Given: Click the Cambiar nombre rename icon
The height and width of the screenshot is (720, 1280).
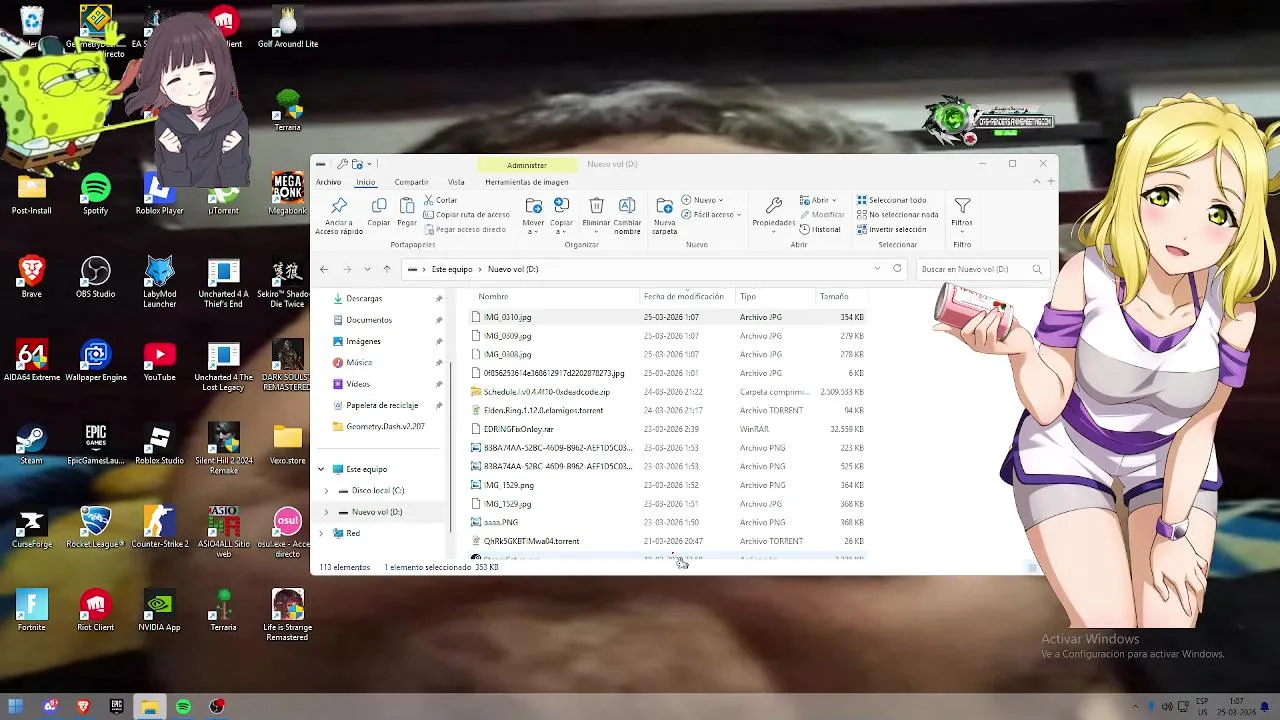Looking at the screenshot, I should click(627, 205).
